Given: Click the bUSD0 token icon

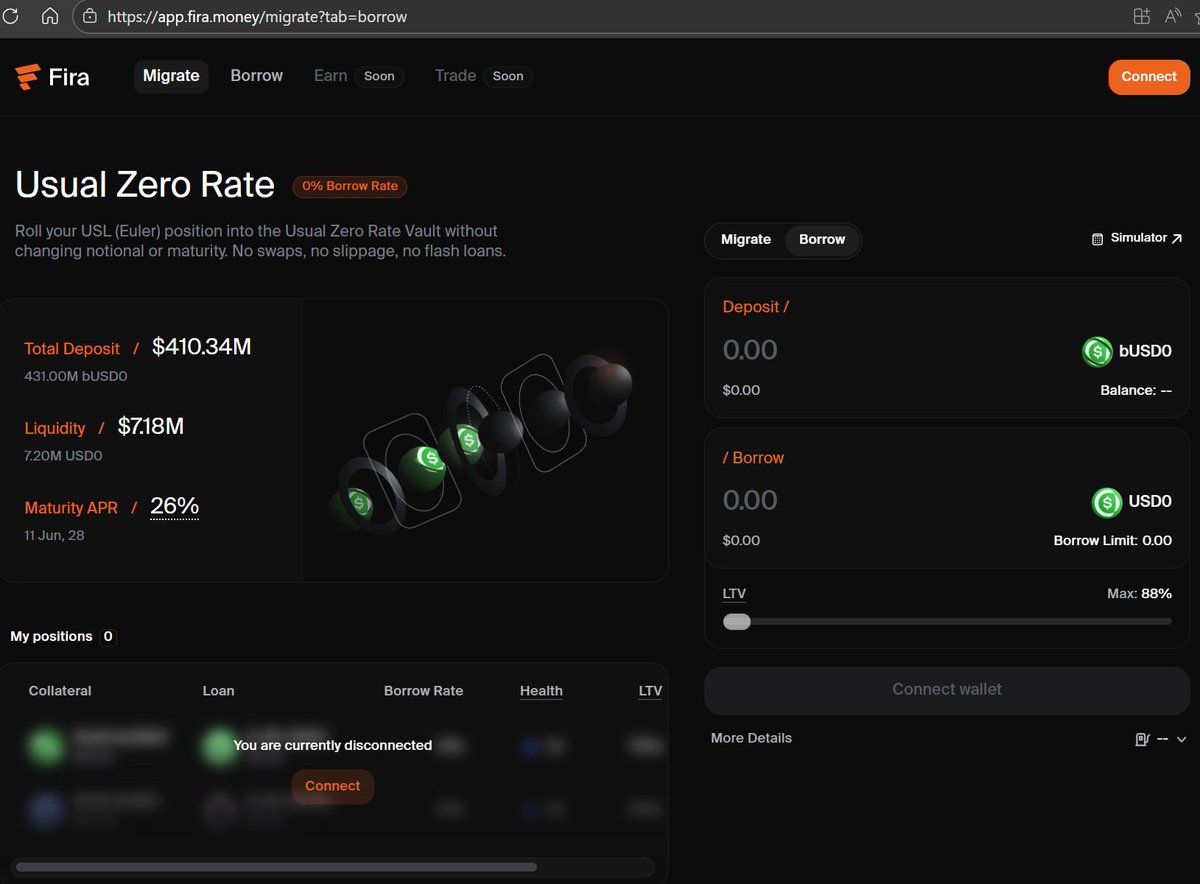Looking at the screenshot, I should [1097, 351].
